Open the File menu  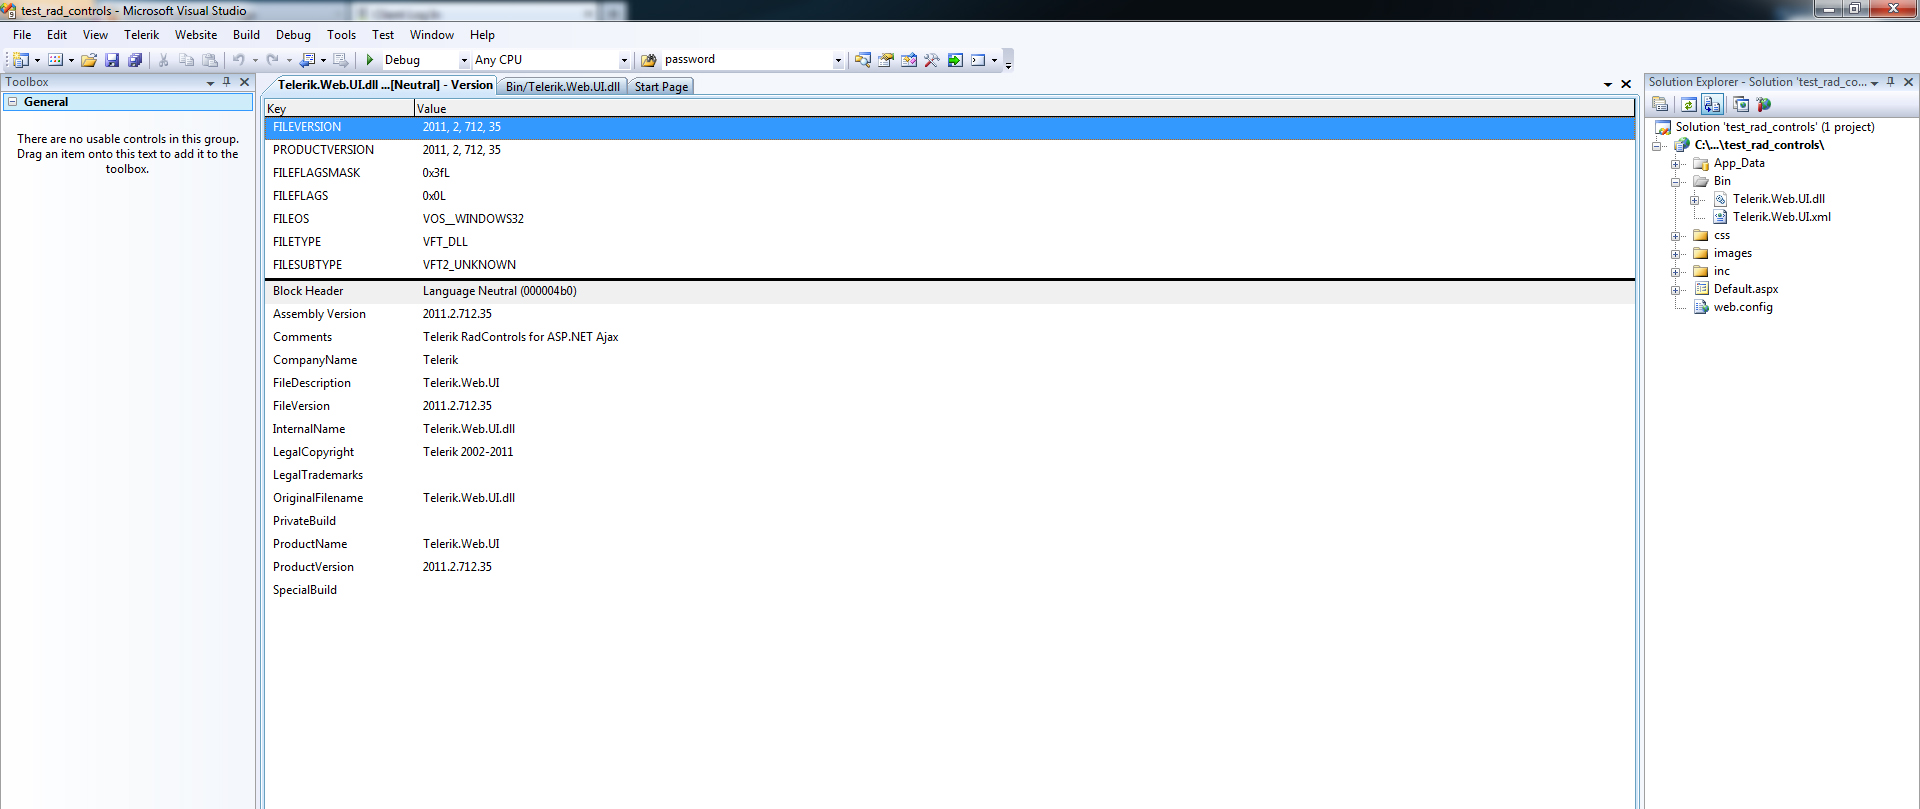click(x=22, y=35)
